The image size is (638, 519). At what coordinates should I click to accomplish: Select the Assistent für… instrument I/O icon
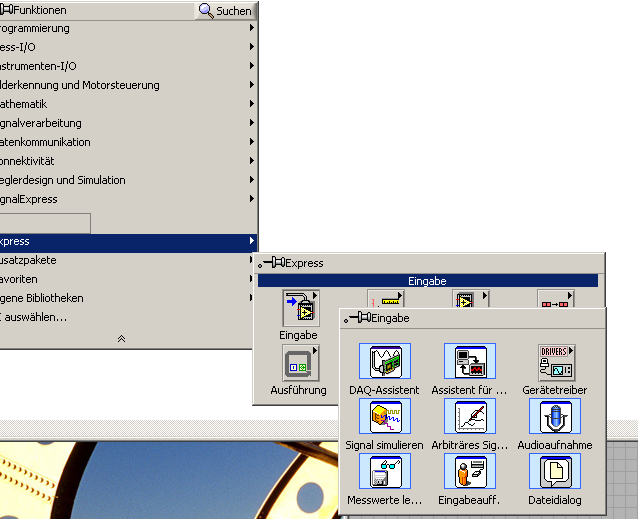(470, 361)
